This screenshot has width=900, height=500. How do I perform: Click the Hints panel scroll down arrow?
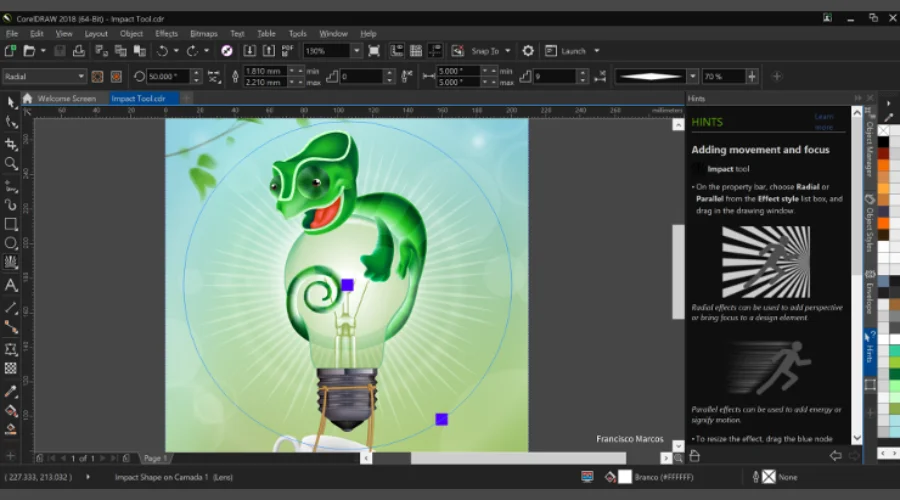857,439
